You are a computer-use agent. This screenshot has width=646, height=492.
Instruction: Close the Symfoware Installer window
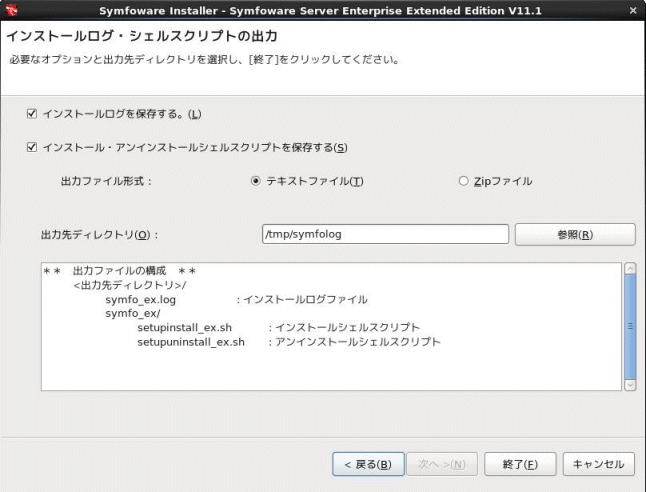[x=633, y=10]
